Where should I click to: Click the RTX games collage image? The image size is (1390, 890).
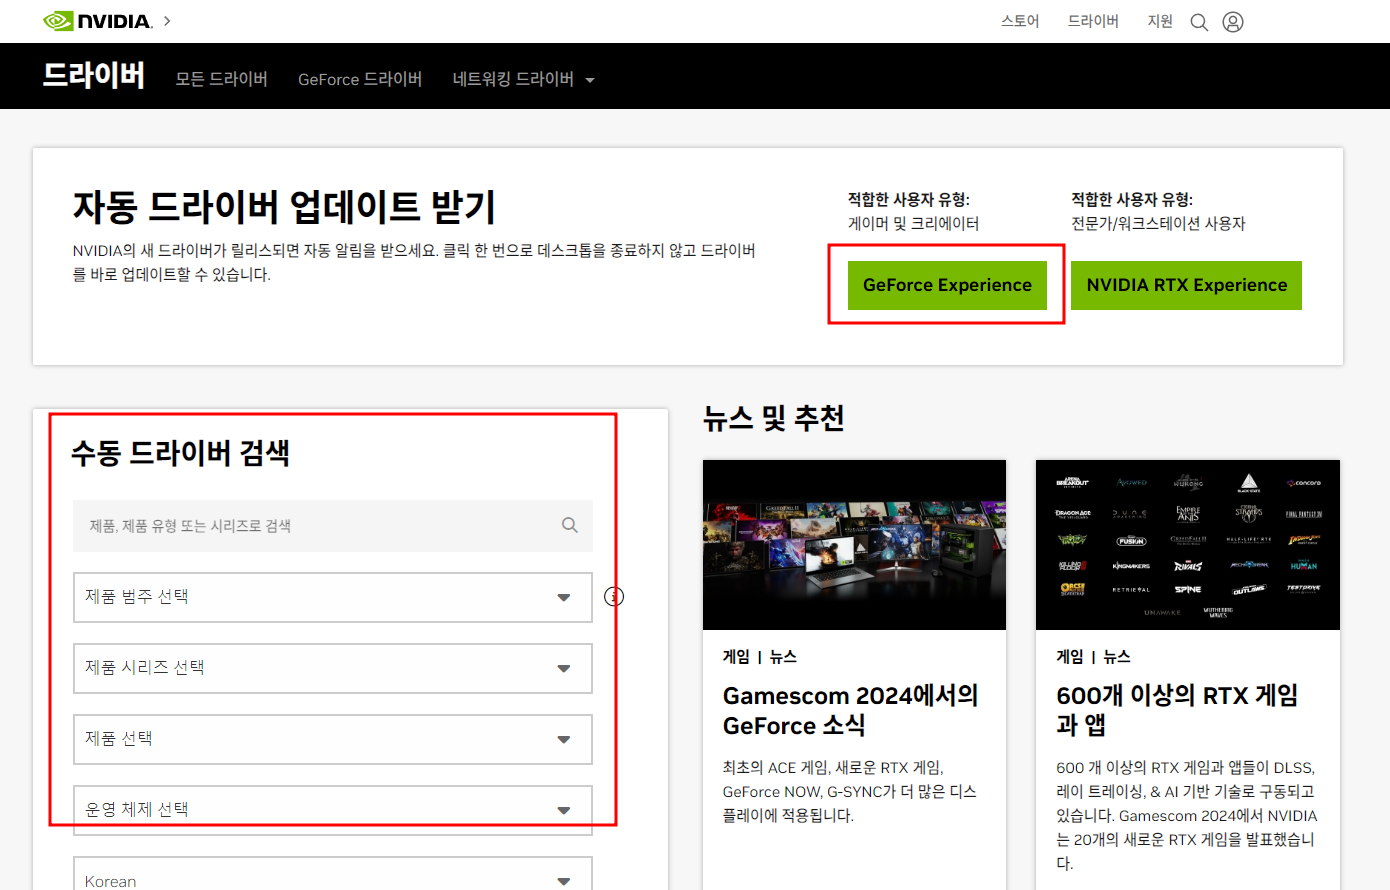pos(1187,545)
